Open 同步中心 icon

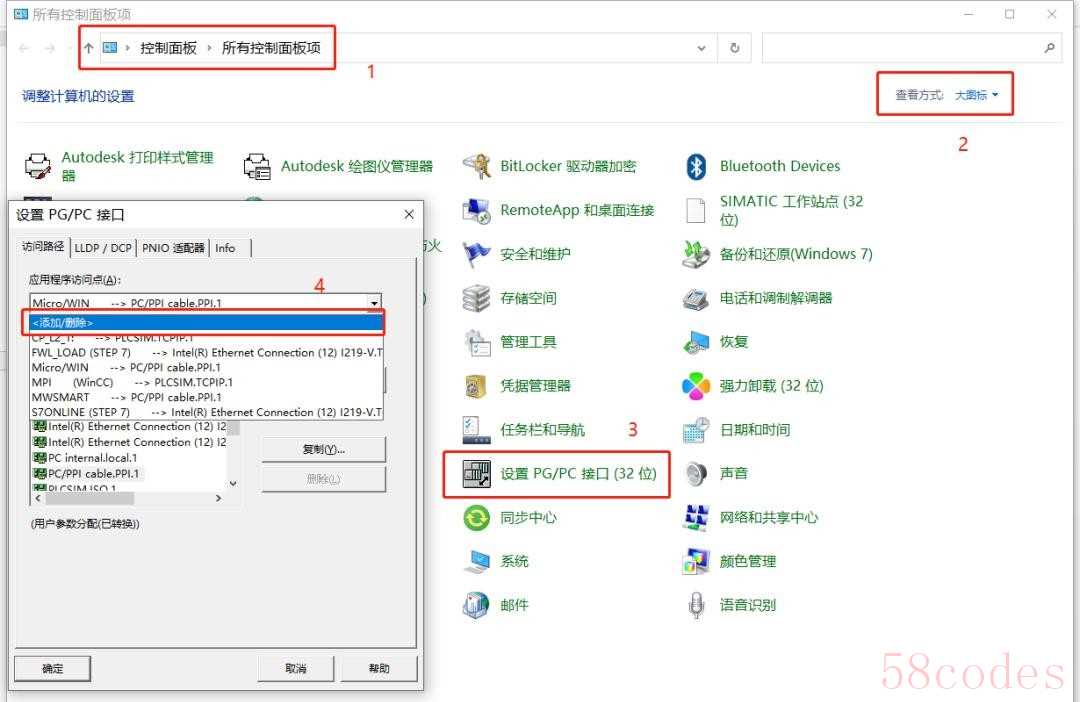click(476, 518)
